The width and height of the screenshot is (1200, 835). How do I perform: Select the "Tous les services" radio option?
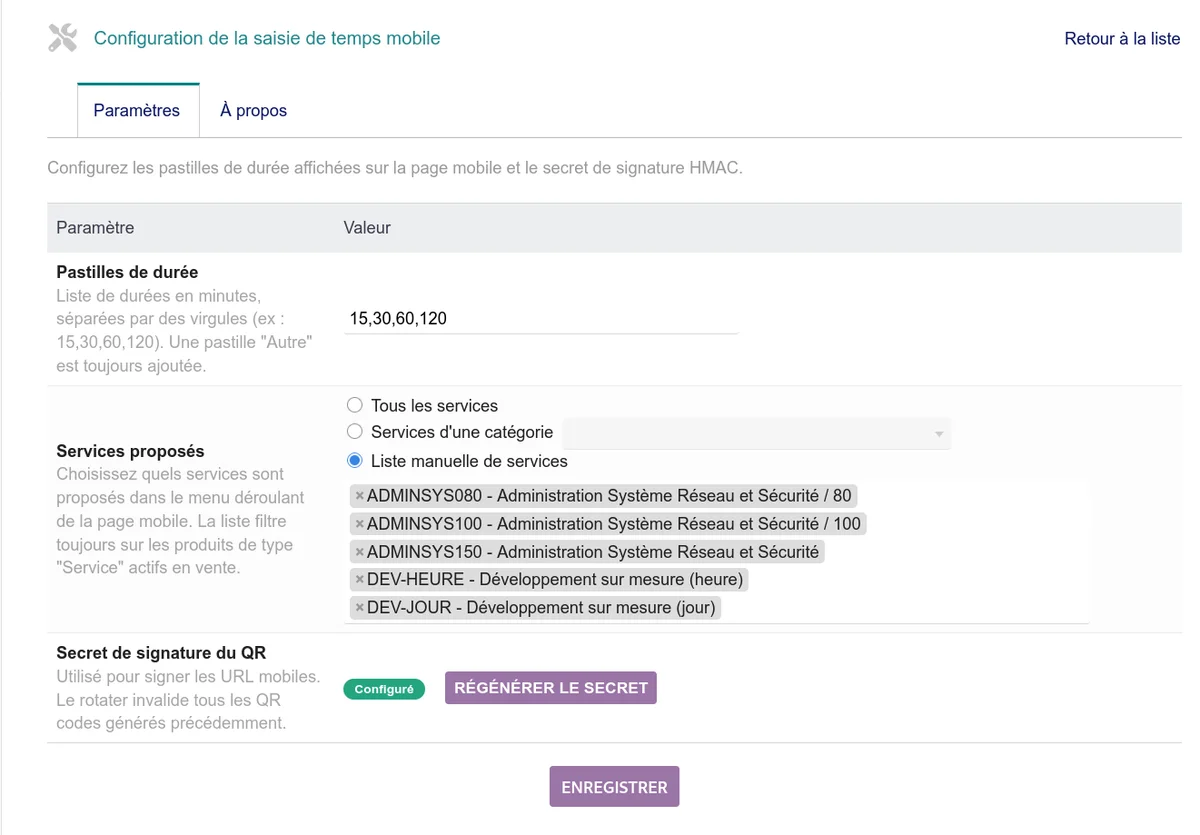point(354,405)
